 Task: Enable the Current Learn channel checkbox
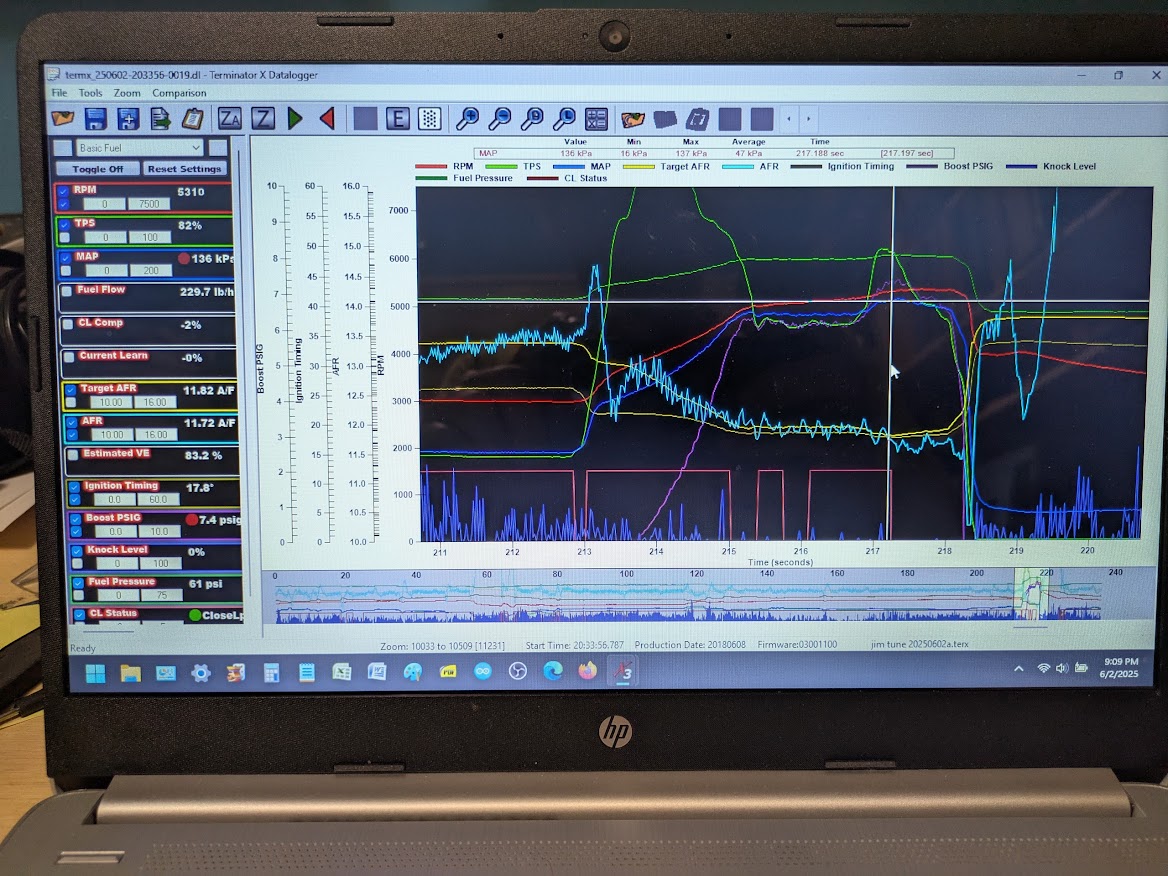pos(69,356)
